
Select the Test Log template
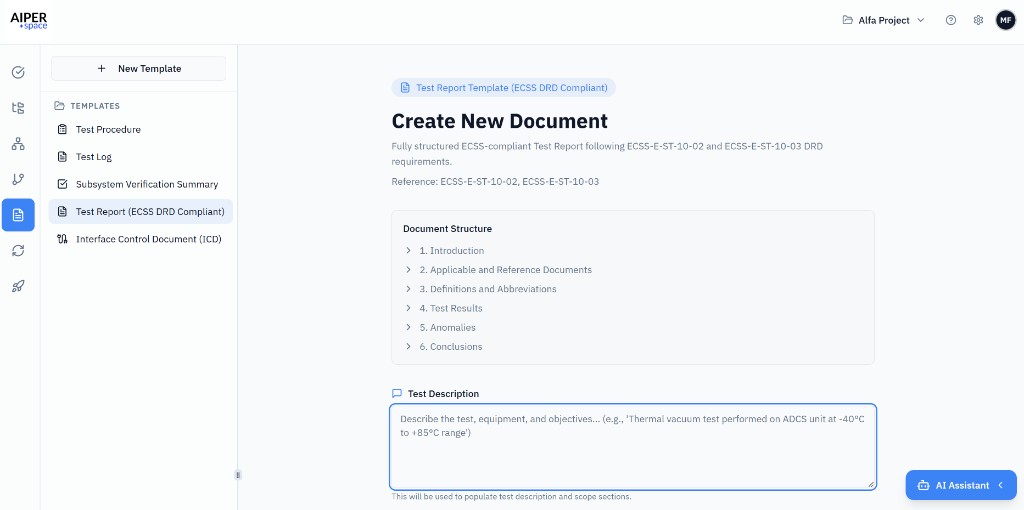coord(140,157)
